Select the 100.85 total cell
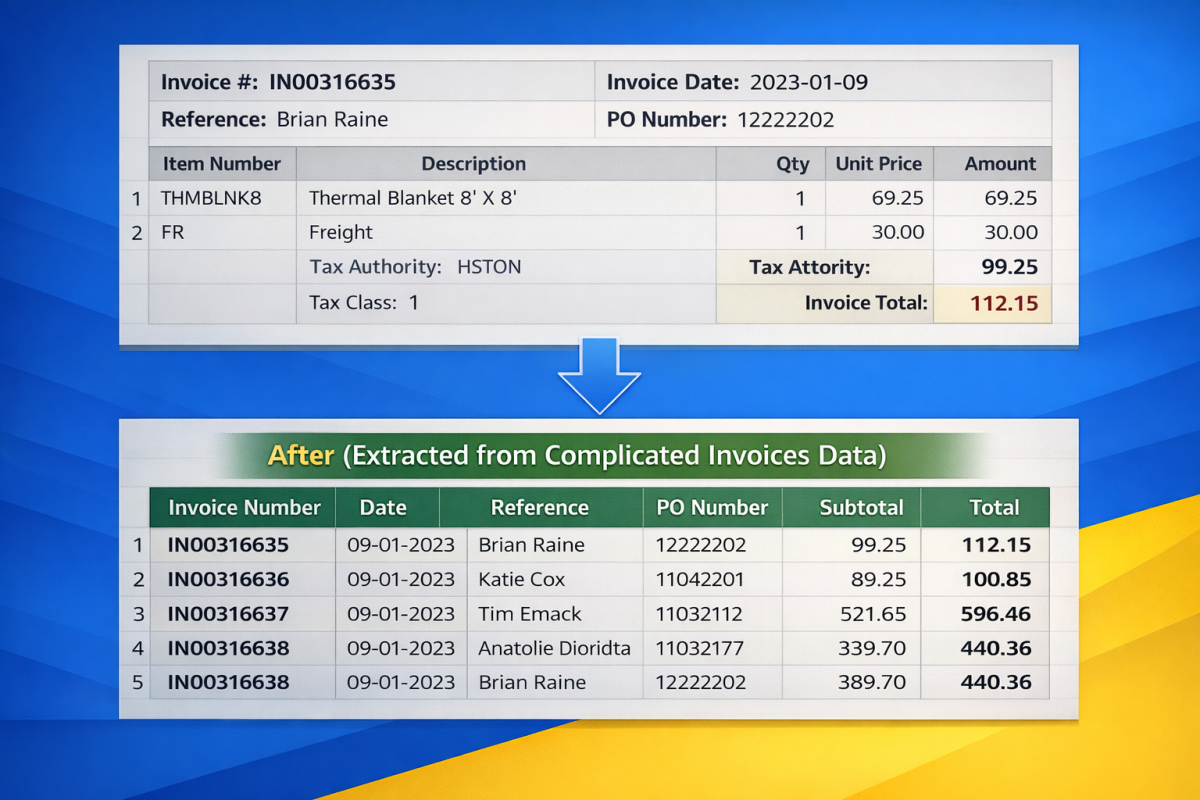Screen dimensions: 1200x800 996,580
